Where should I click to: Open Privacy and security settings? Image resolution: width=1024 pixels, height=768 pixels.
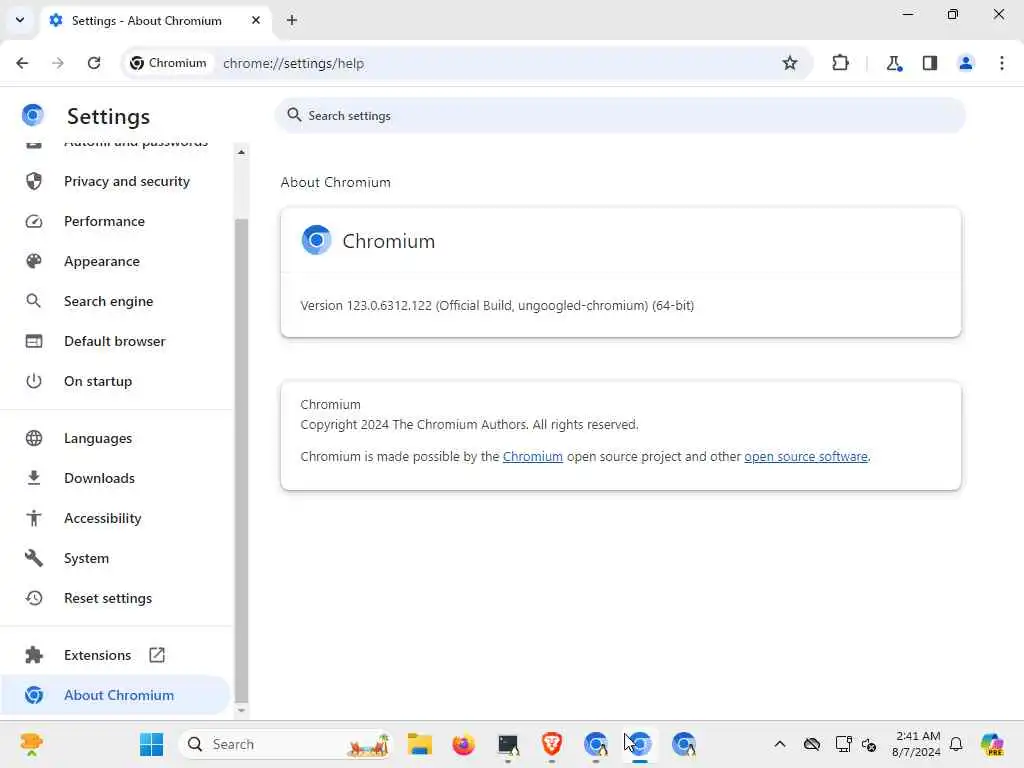point(116,181)
